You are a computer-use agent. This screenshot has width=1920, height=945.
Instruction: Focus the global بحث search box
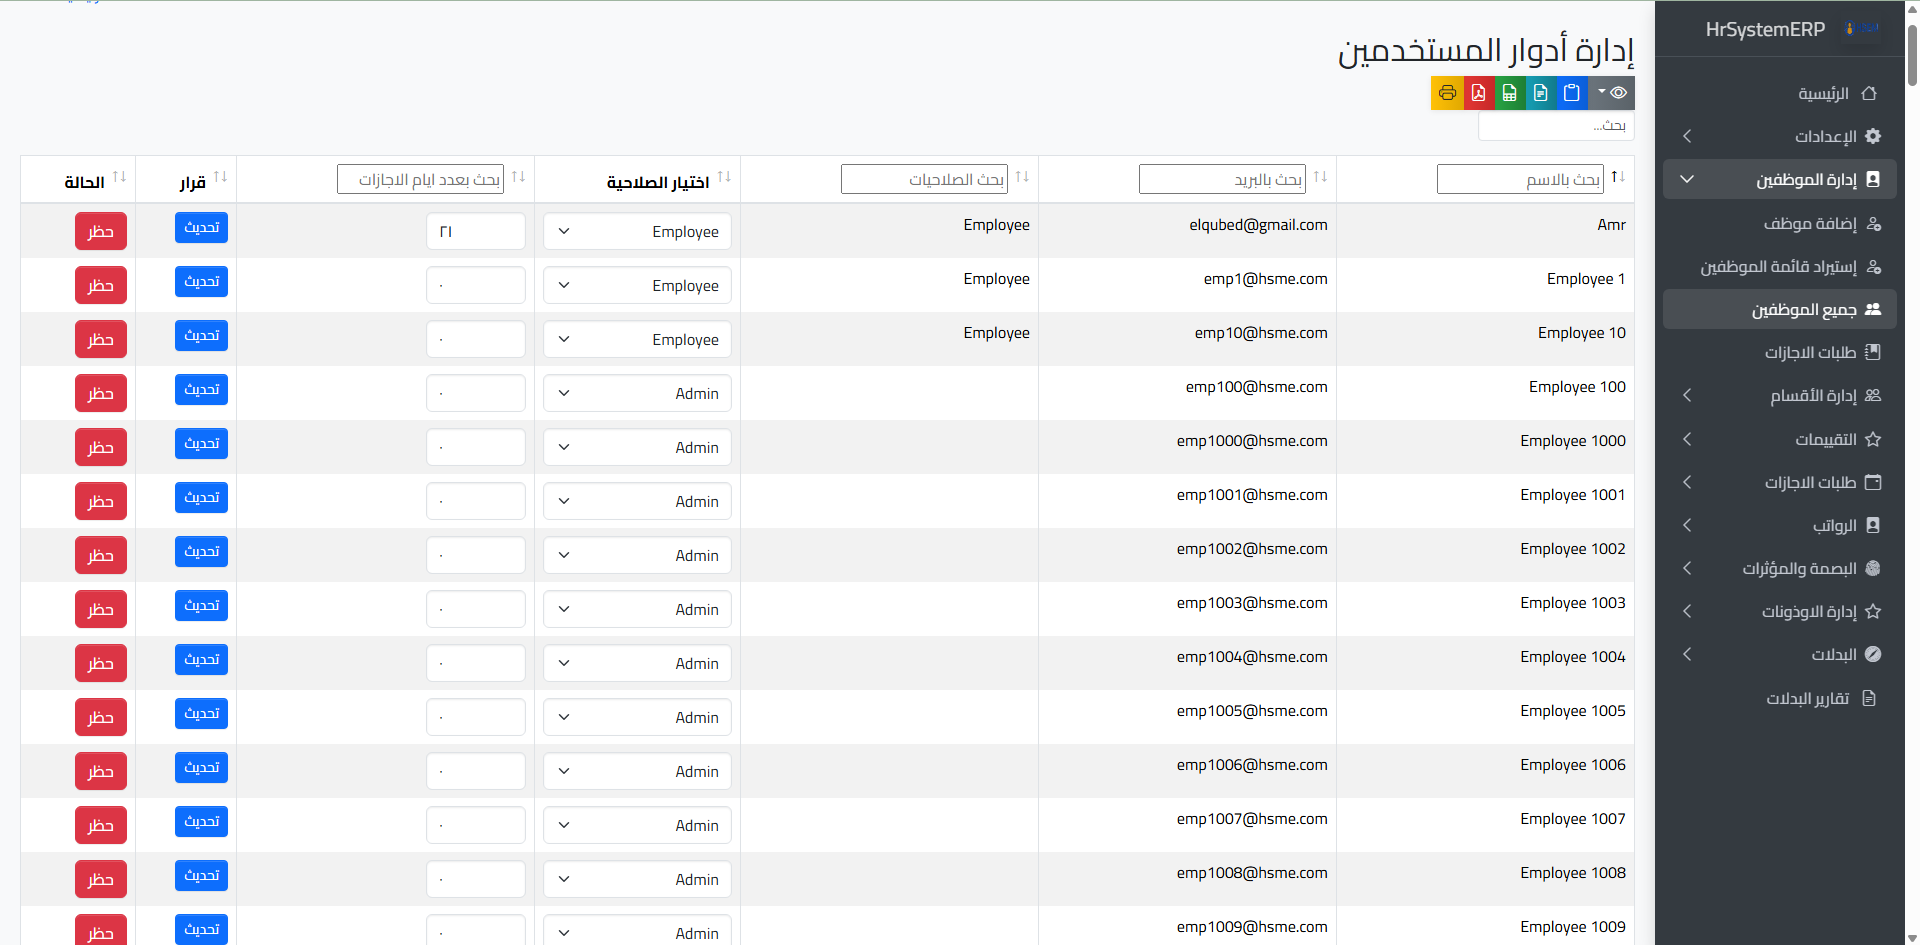click(x=1556, y=125)
